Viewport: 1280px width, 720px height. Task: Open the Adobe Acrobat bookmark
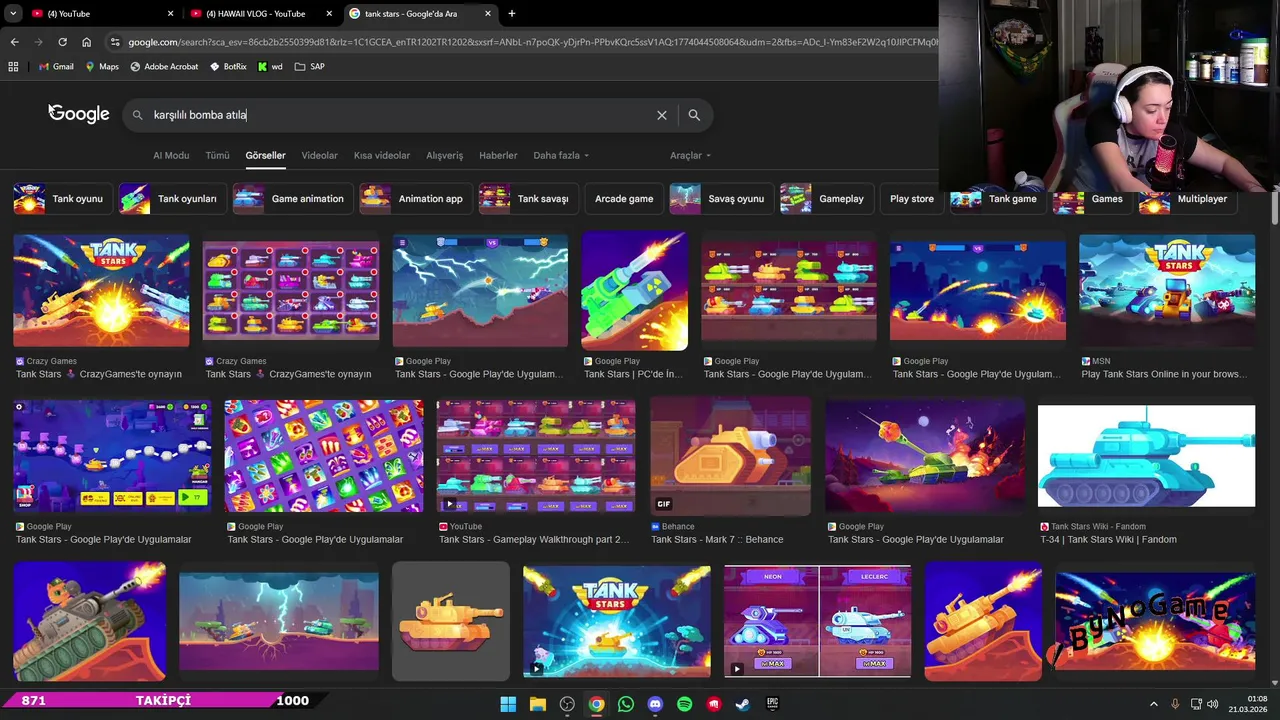pyautogui.click(x=164, y=67)
